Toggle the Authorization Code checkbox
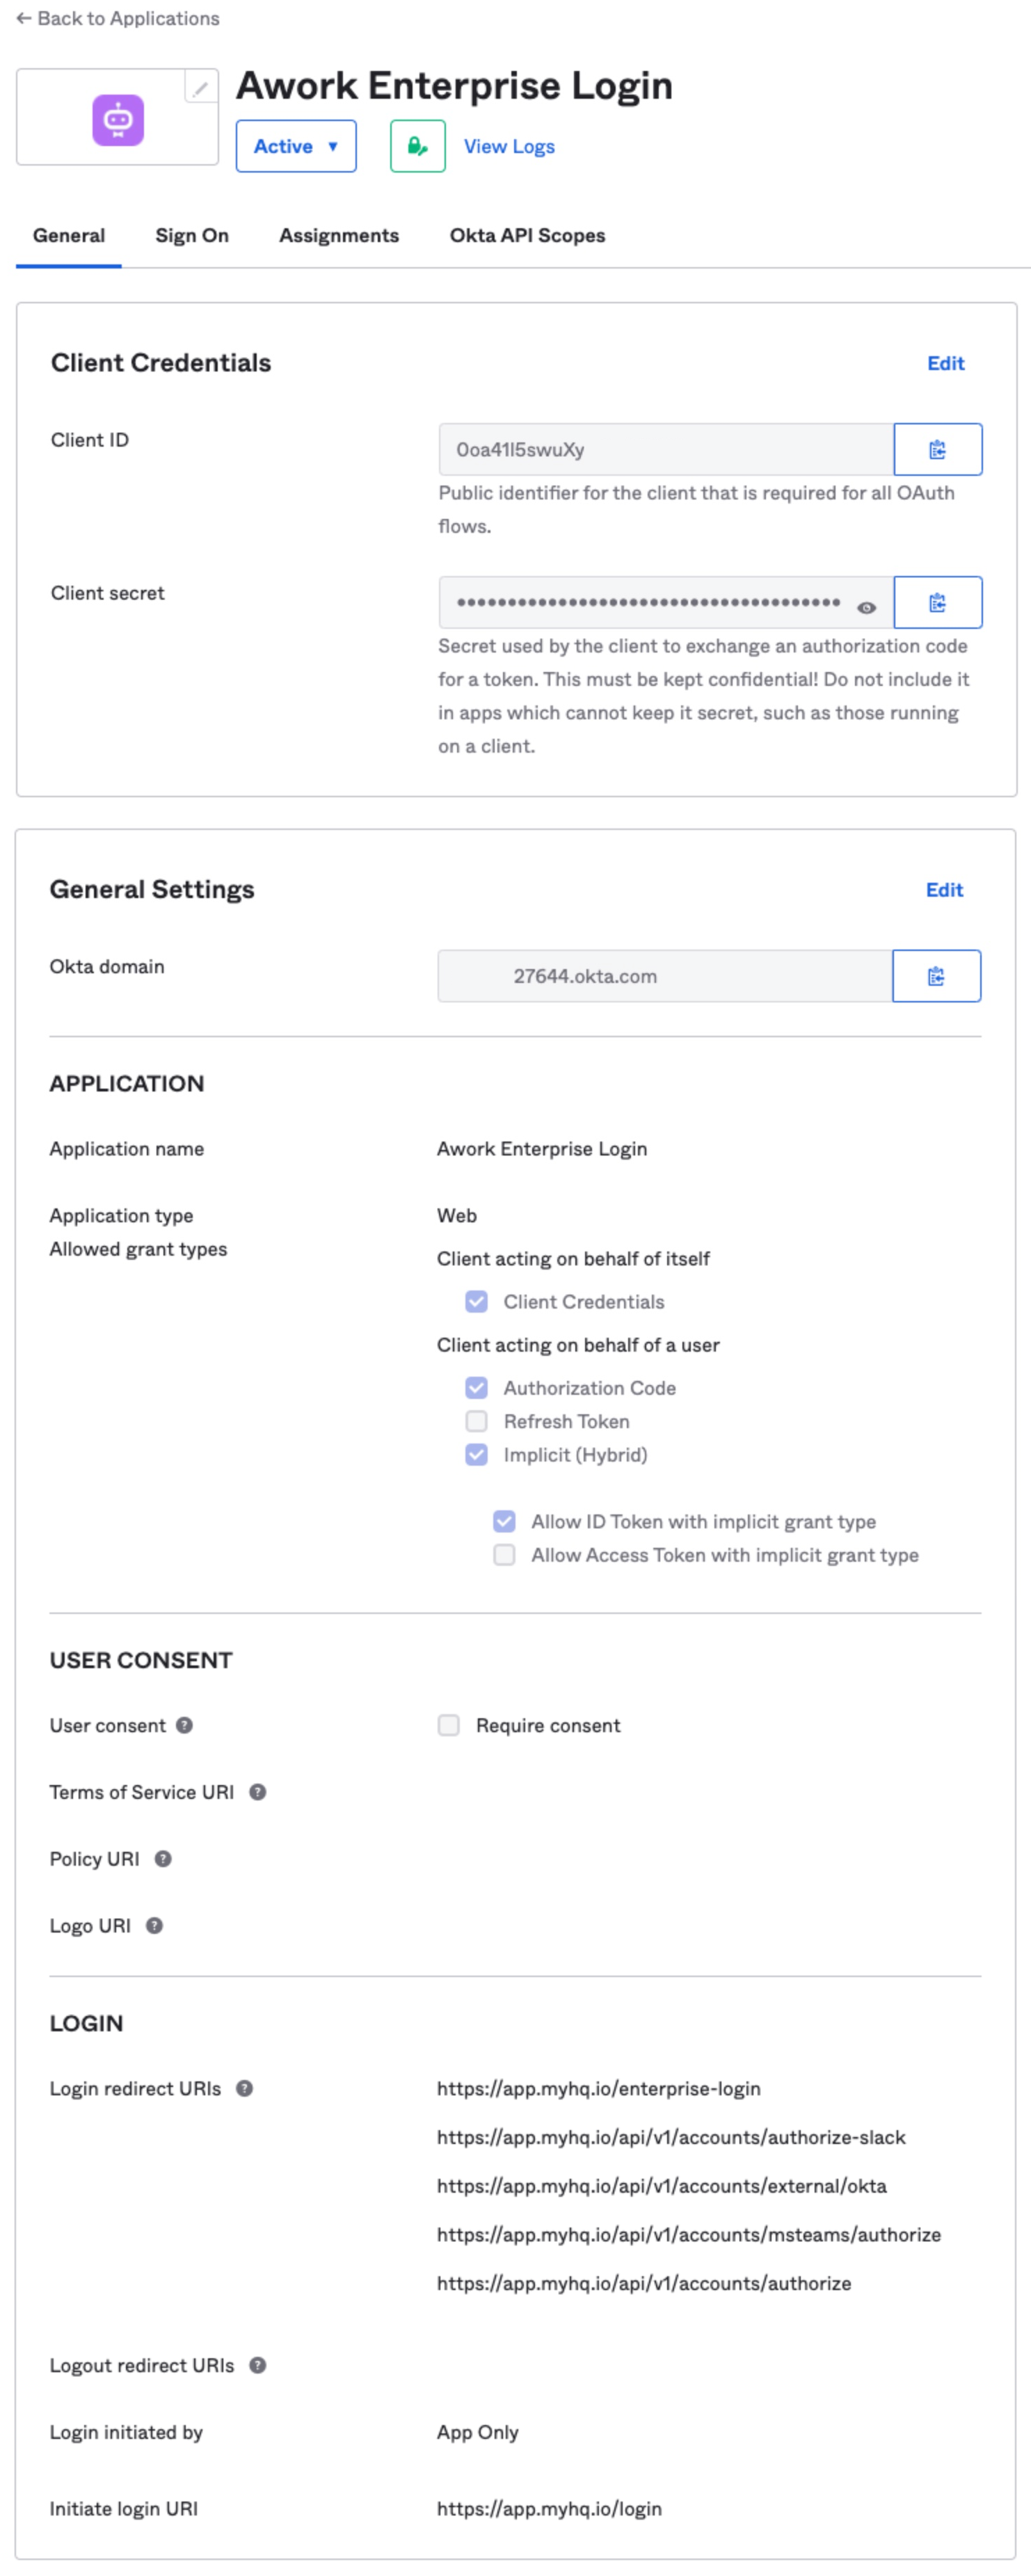Image resolution: width=1031 pixels, height=2576 pixels. [x=476, y=1388]
